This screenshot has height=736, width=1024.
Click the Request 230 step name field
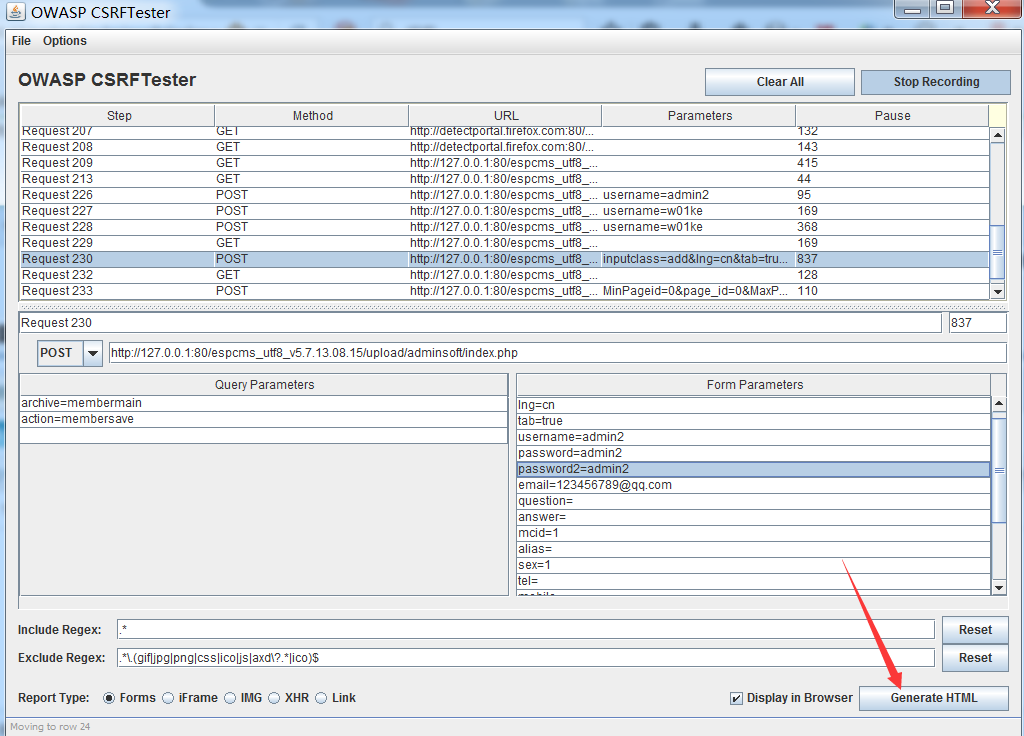tap(480, 323)
